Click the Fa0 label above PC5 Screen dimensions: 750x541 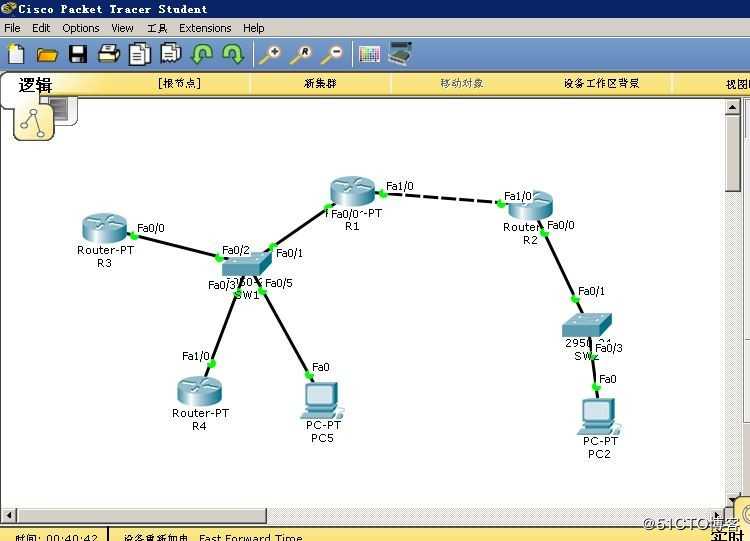320,367
